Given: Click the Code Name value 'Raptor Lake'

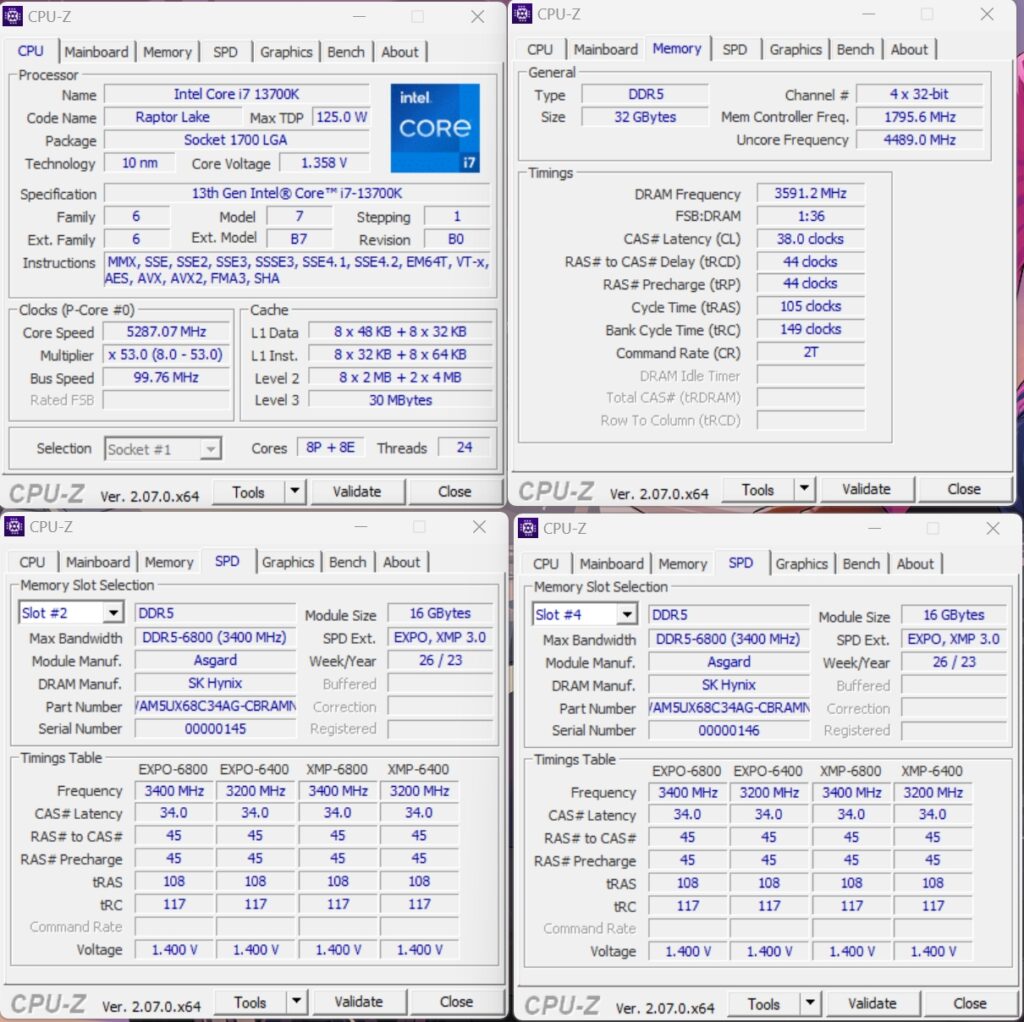Looking at the screenshot, I should [x=172, y=117].
